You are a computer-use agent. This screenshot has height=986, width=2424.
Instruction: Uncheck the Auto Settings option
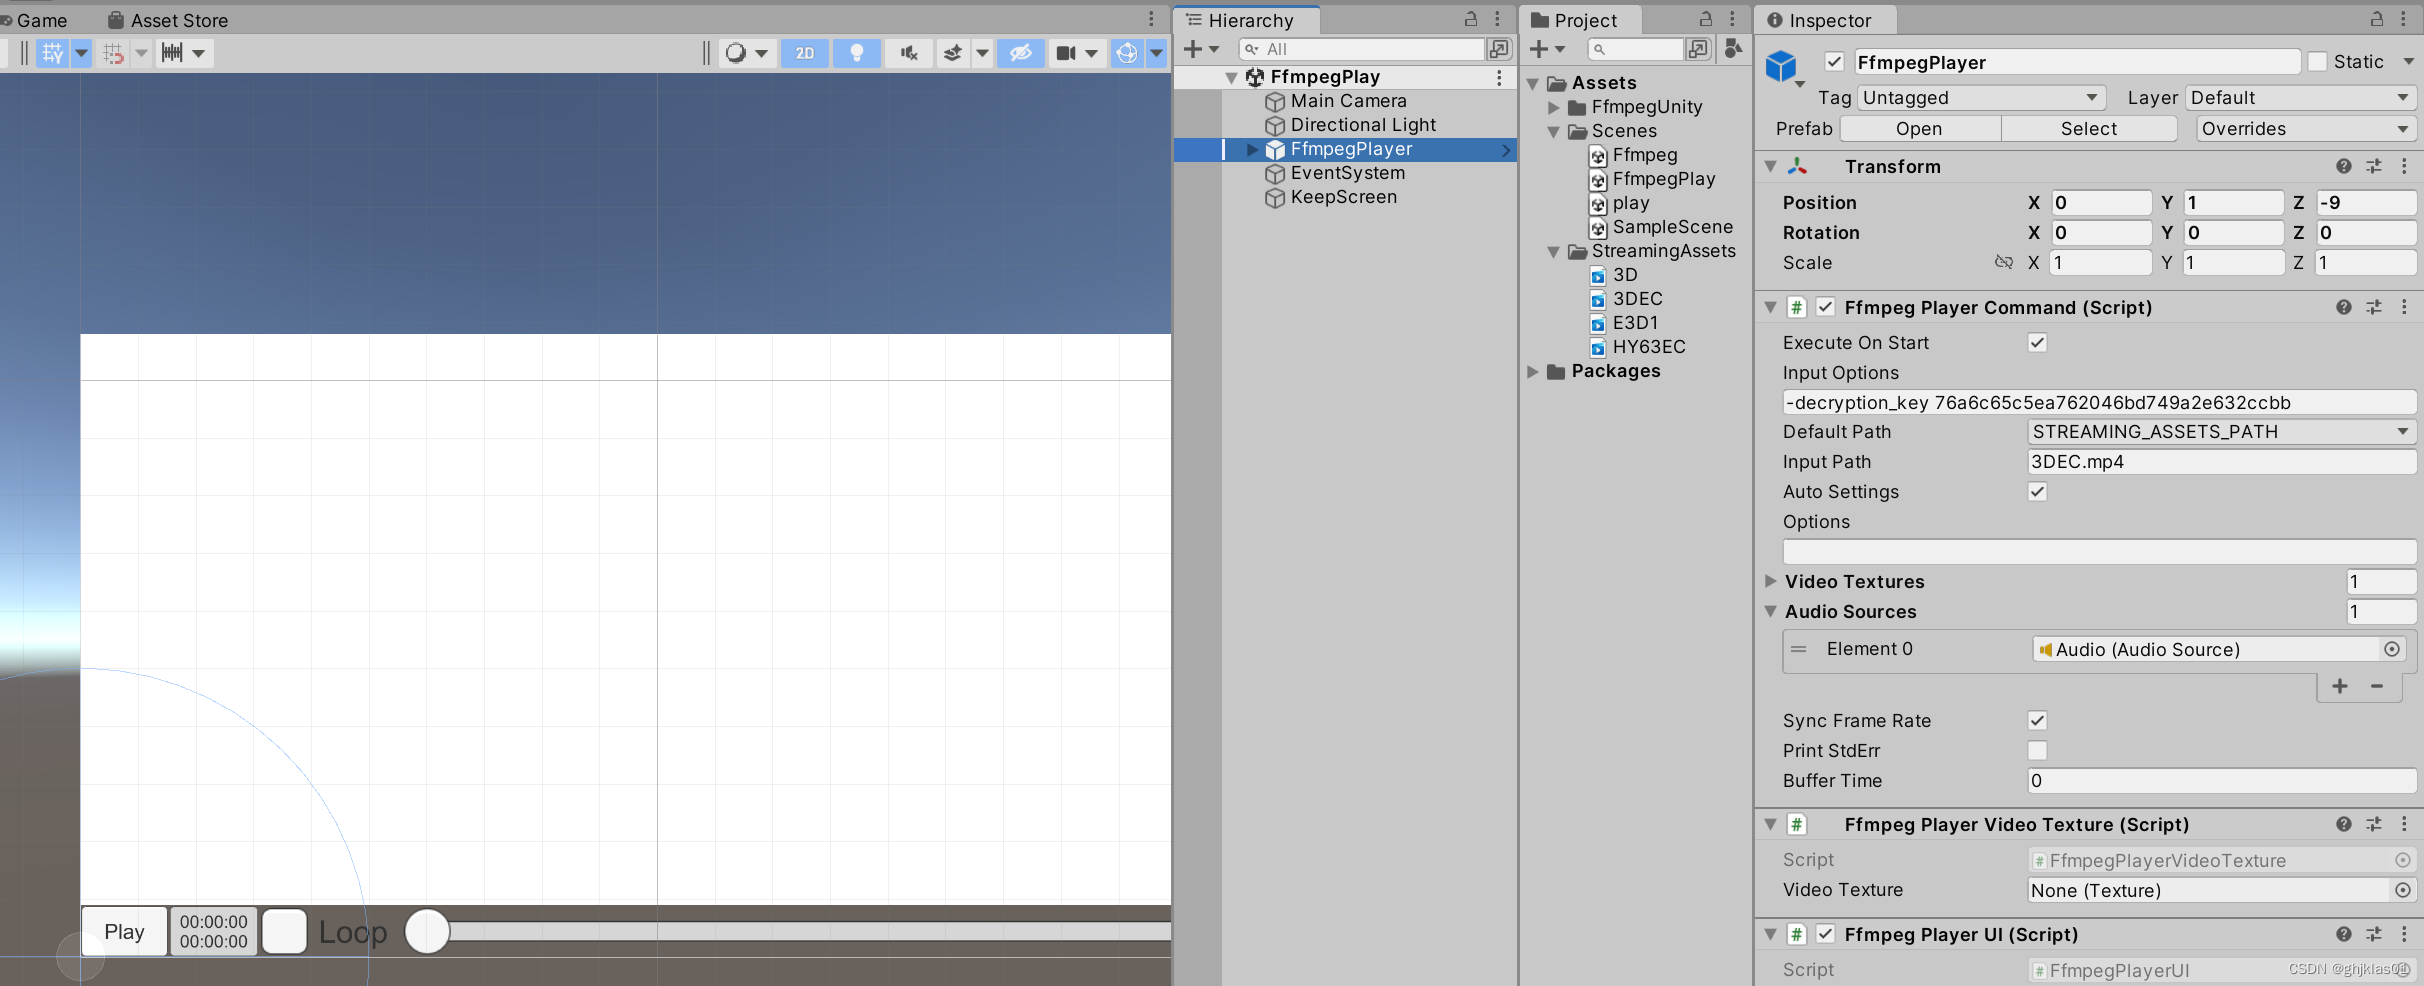point(2037,491)
